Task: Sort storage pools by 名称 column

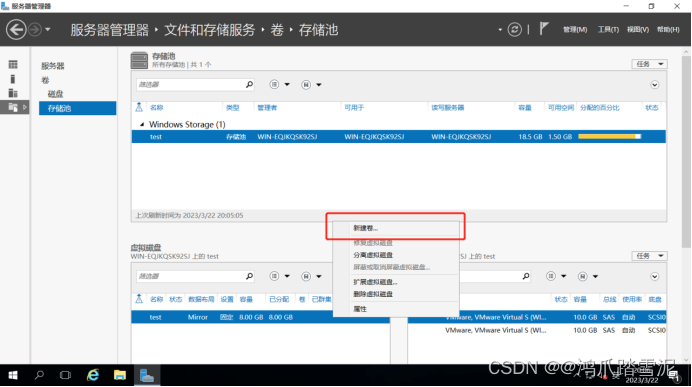Action: [x=157, y=108]
